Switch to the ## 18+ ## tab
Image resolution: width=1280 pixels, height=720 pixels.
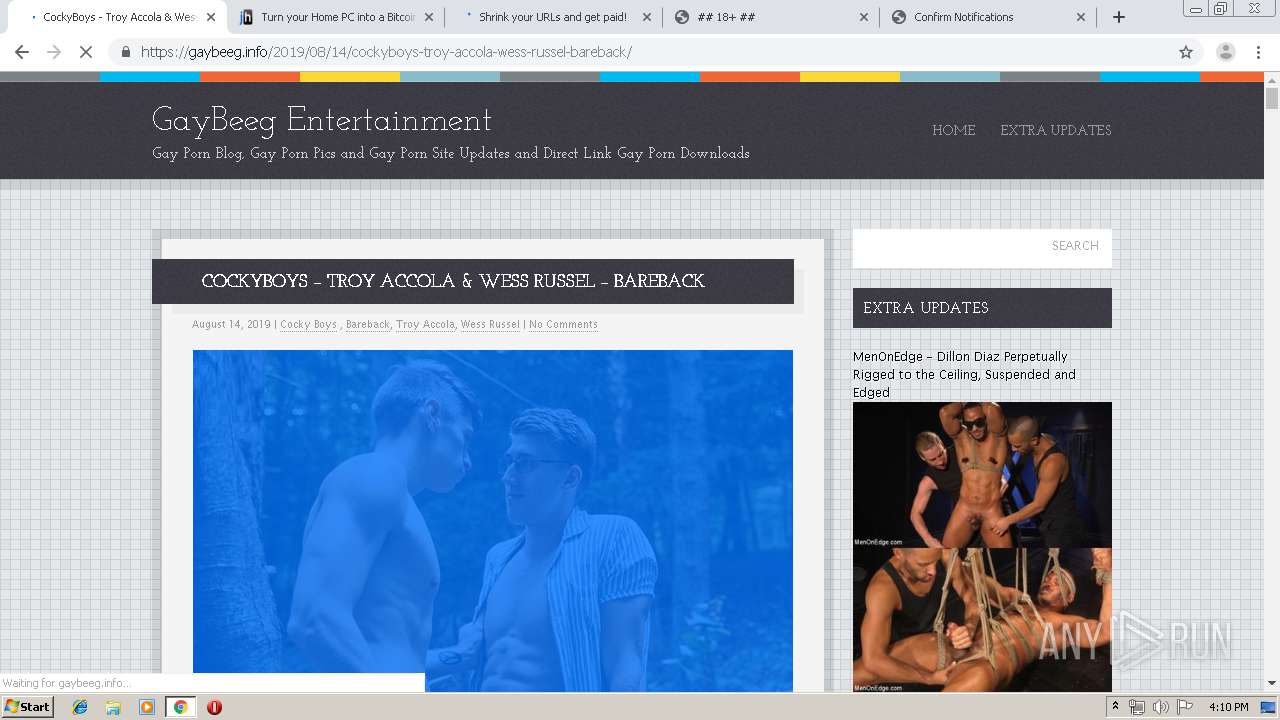coord(770,17)
